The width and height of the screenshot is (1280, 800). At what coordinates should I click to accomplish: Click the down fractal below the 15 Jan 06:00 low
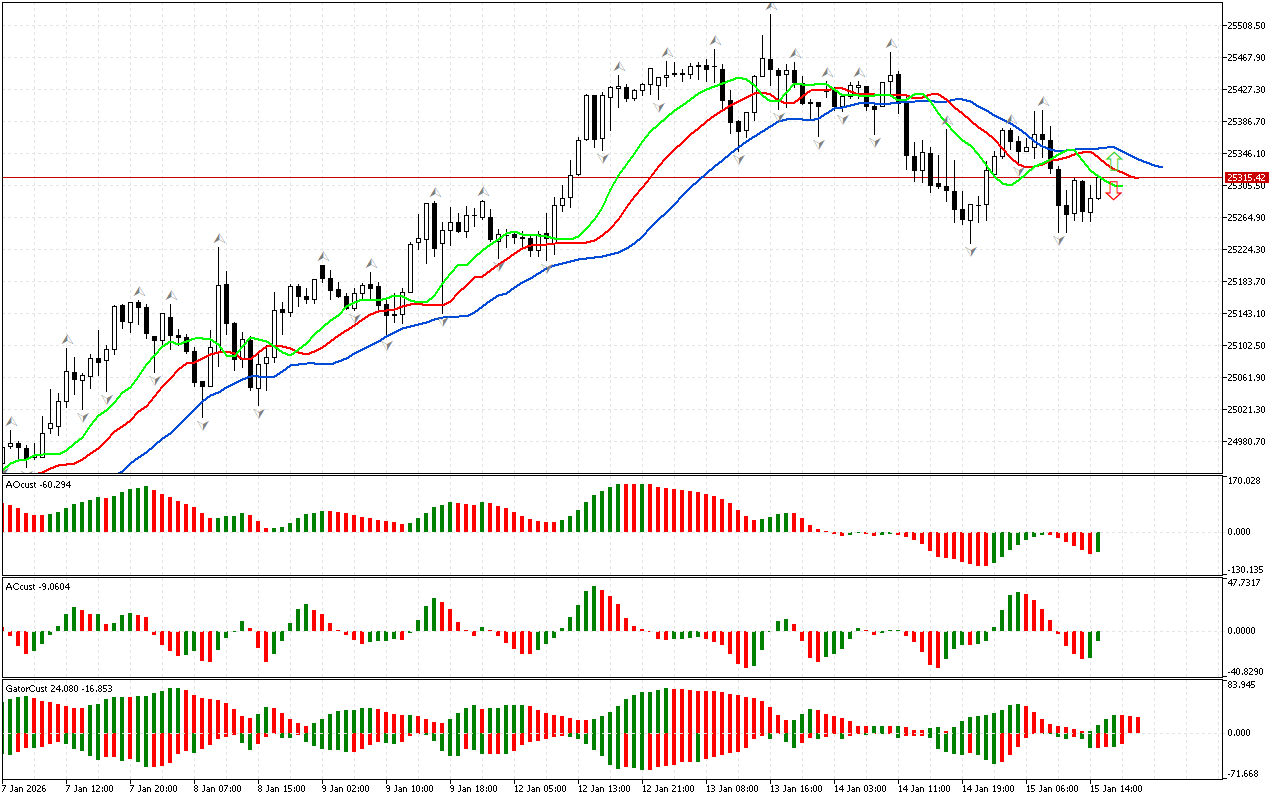coord(1059,240)
